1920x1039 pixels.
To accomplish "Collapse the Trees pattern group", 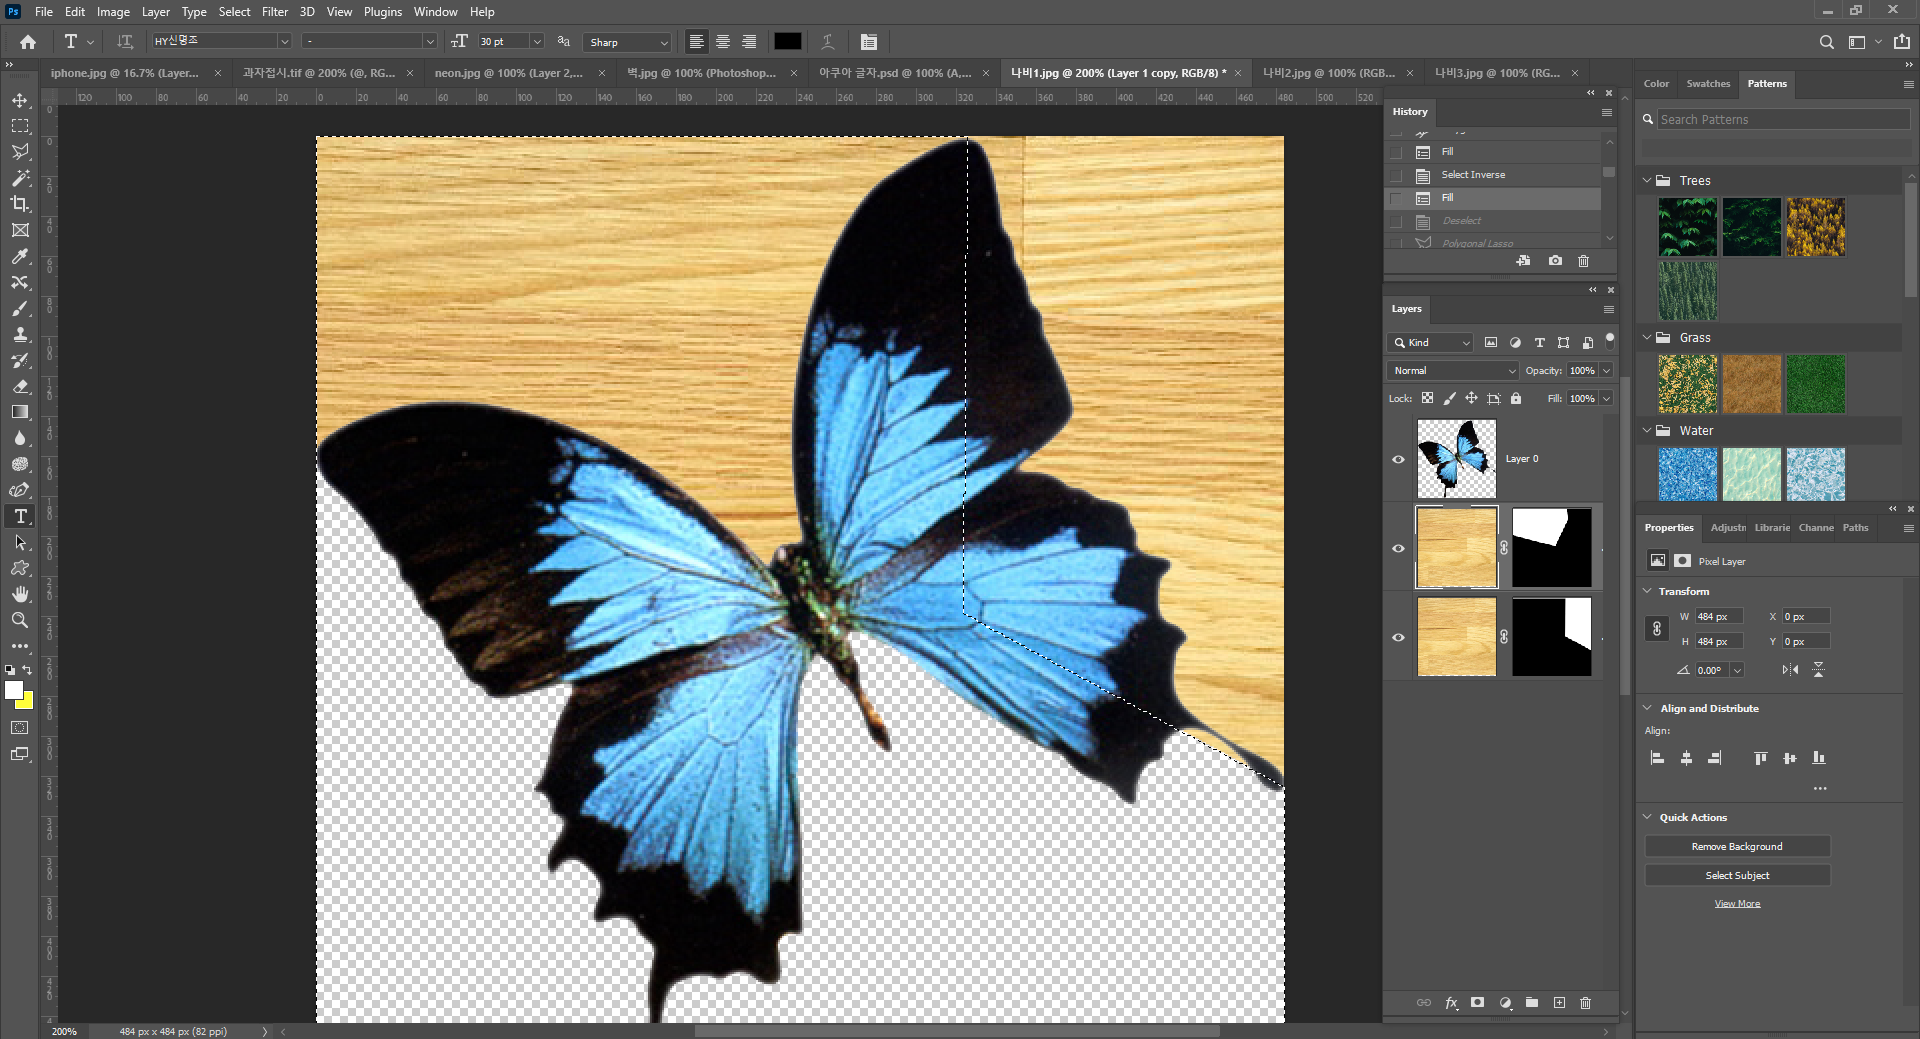I will 1647,181.
